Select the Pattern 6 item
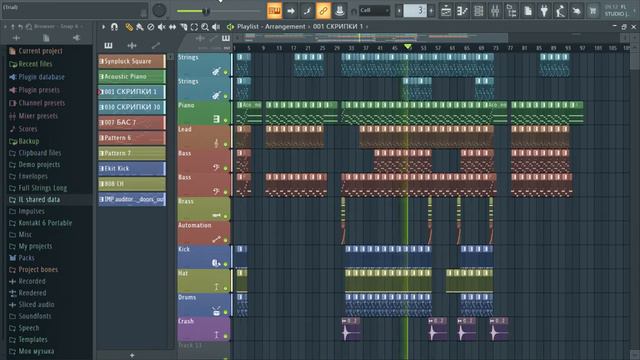This screenshot has width=640, height=360. click(x=132, y=138)
